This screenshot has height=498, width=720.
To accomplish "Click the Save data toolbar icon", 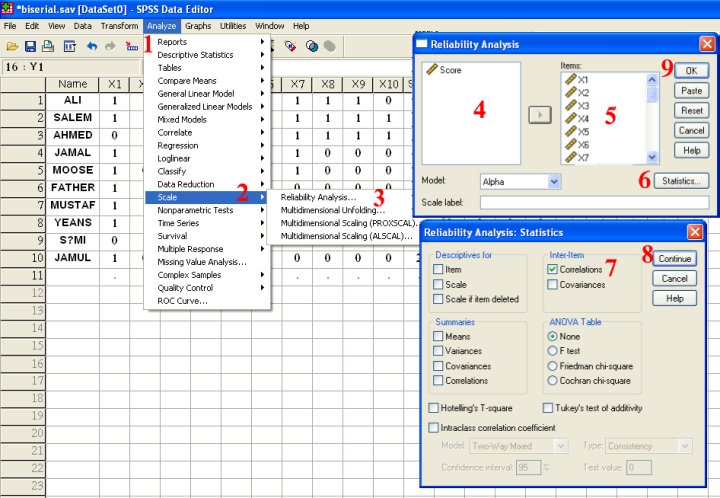I will 31,46.
